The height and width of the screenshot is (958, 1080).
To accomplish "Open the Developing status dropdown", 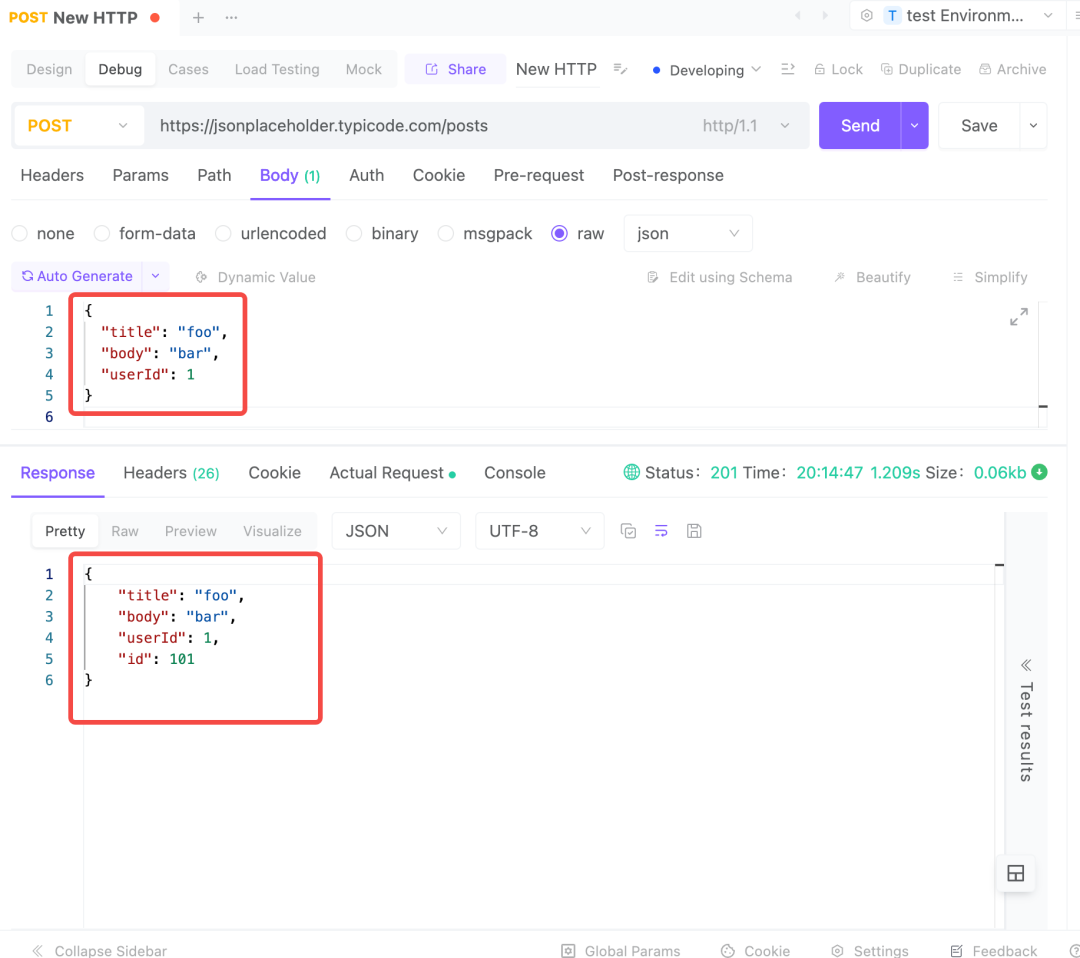I will click(707, 70).
